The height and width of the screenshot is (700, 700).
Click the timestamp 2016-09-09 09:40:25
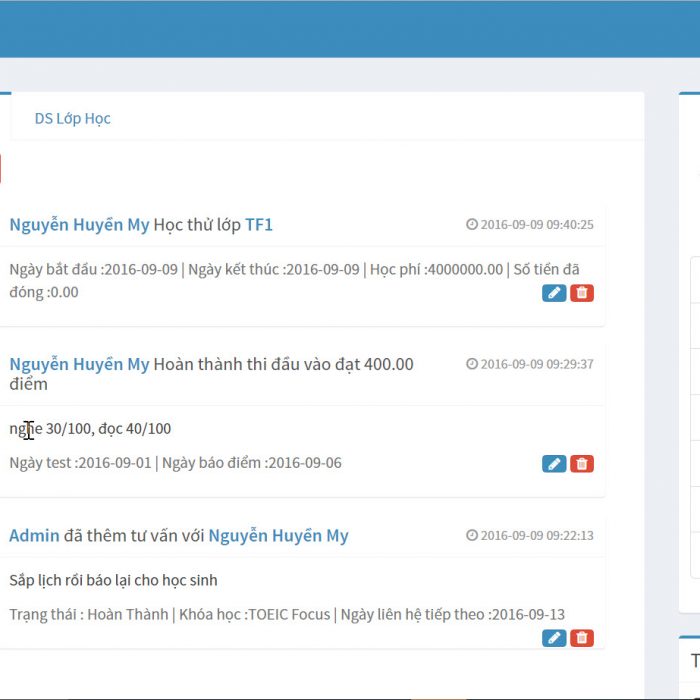pyautogui.click(x=536, y=225)
